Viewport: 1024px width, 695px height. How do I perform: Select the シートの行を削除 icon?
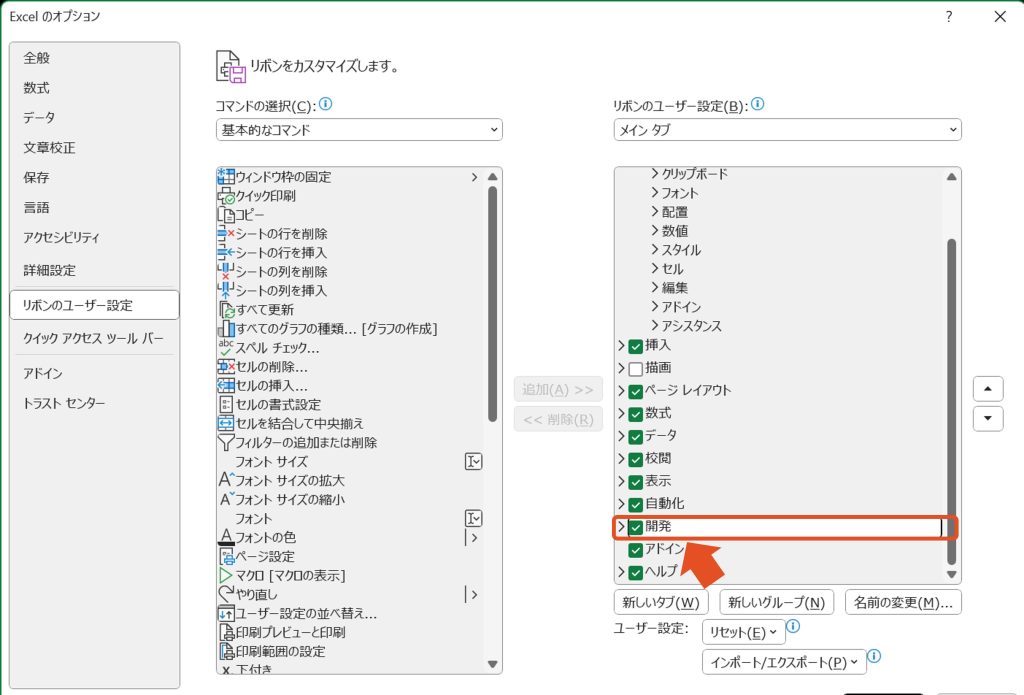pos(226,233)
